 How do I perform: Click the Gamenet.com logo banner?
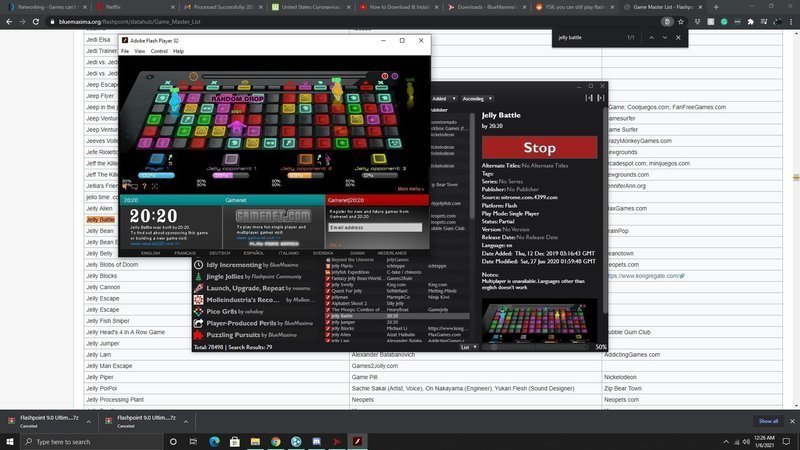click(x=273, y=216)
